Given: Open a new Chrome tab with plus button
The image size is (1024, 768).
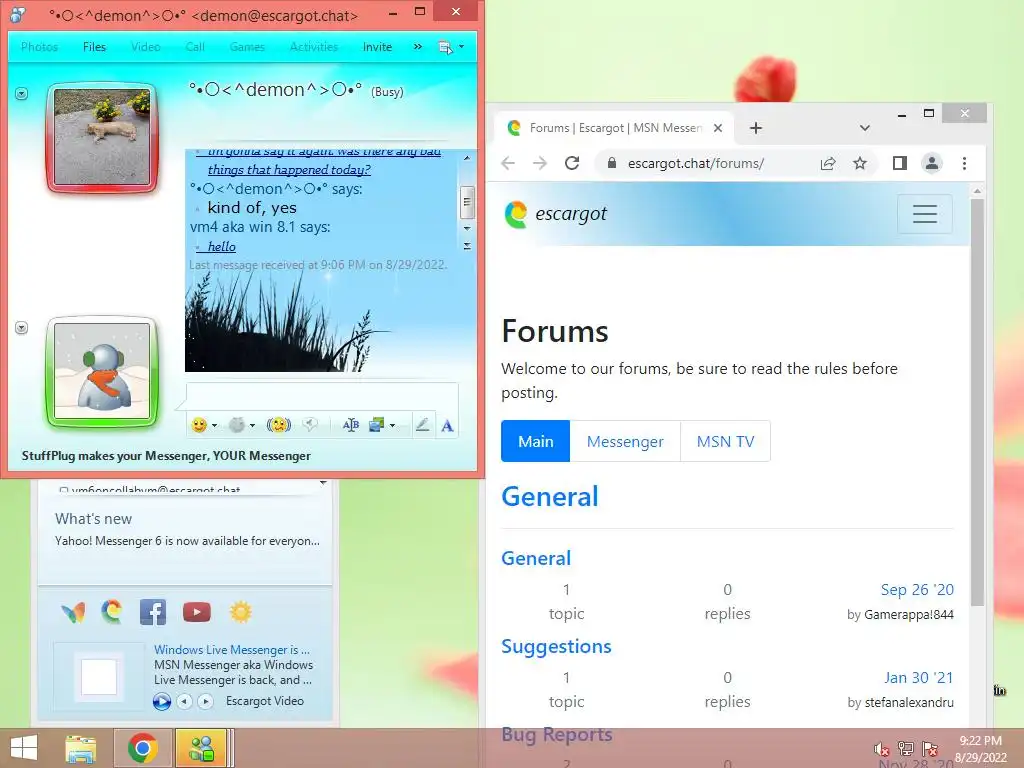Looking at the screenshot, I should coord(756,128).
